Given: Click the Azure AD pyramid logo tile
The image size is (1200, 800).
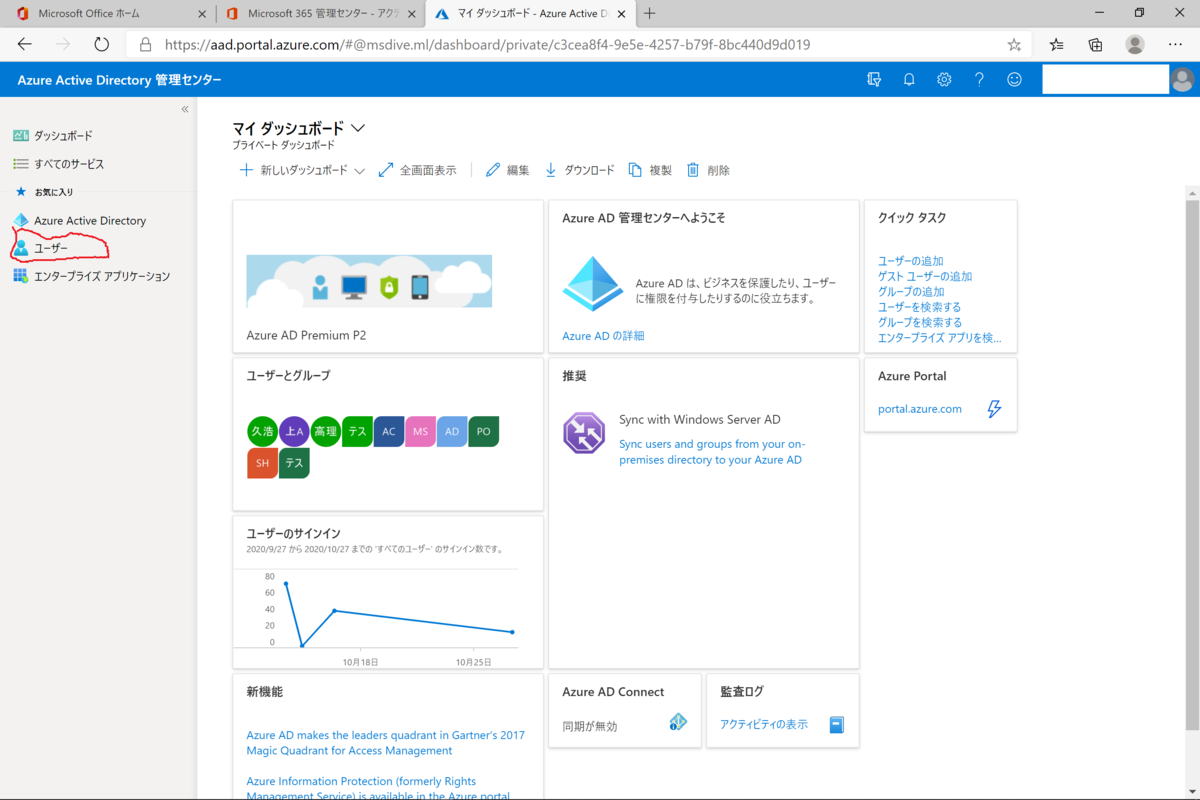Looking at the screenshot, I should [593, 284].
